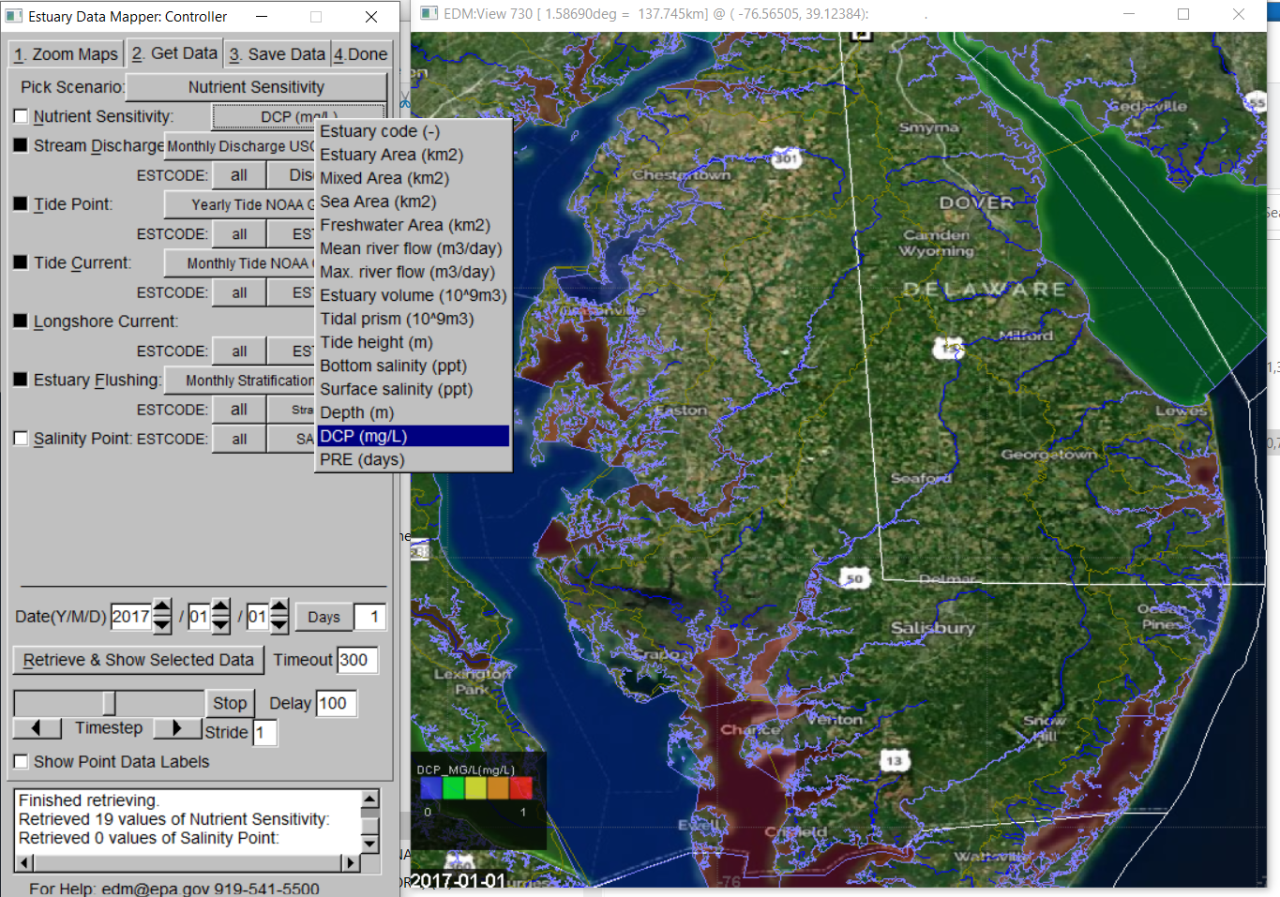Disable the Stream Discharge checkbox

(x=20, y=145)
